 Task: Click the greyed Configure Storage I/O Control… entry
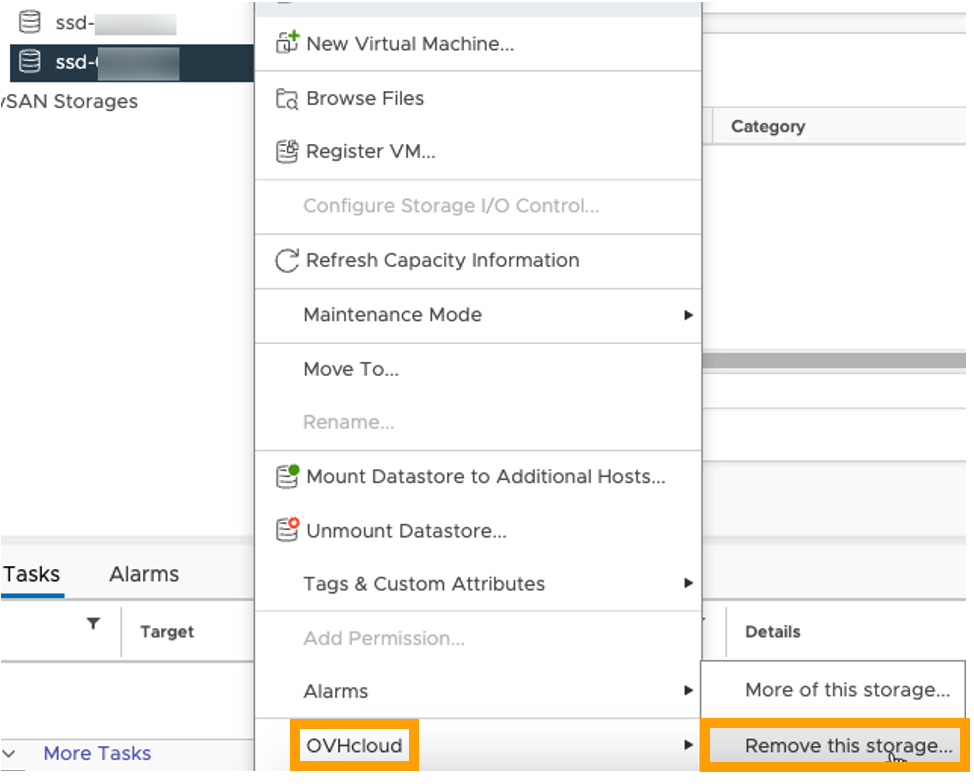478,206
